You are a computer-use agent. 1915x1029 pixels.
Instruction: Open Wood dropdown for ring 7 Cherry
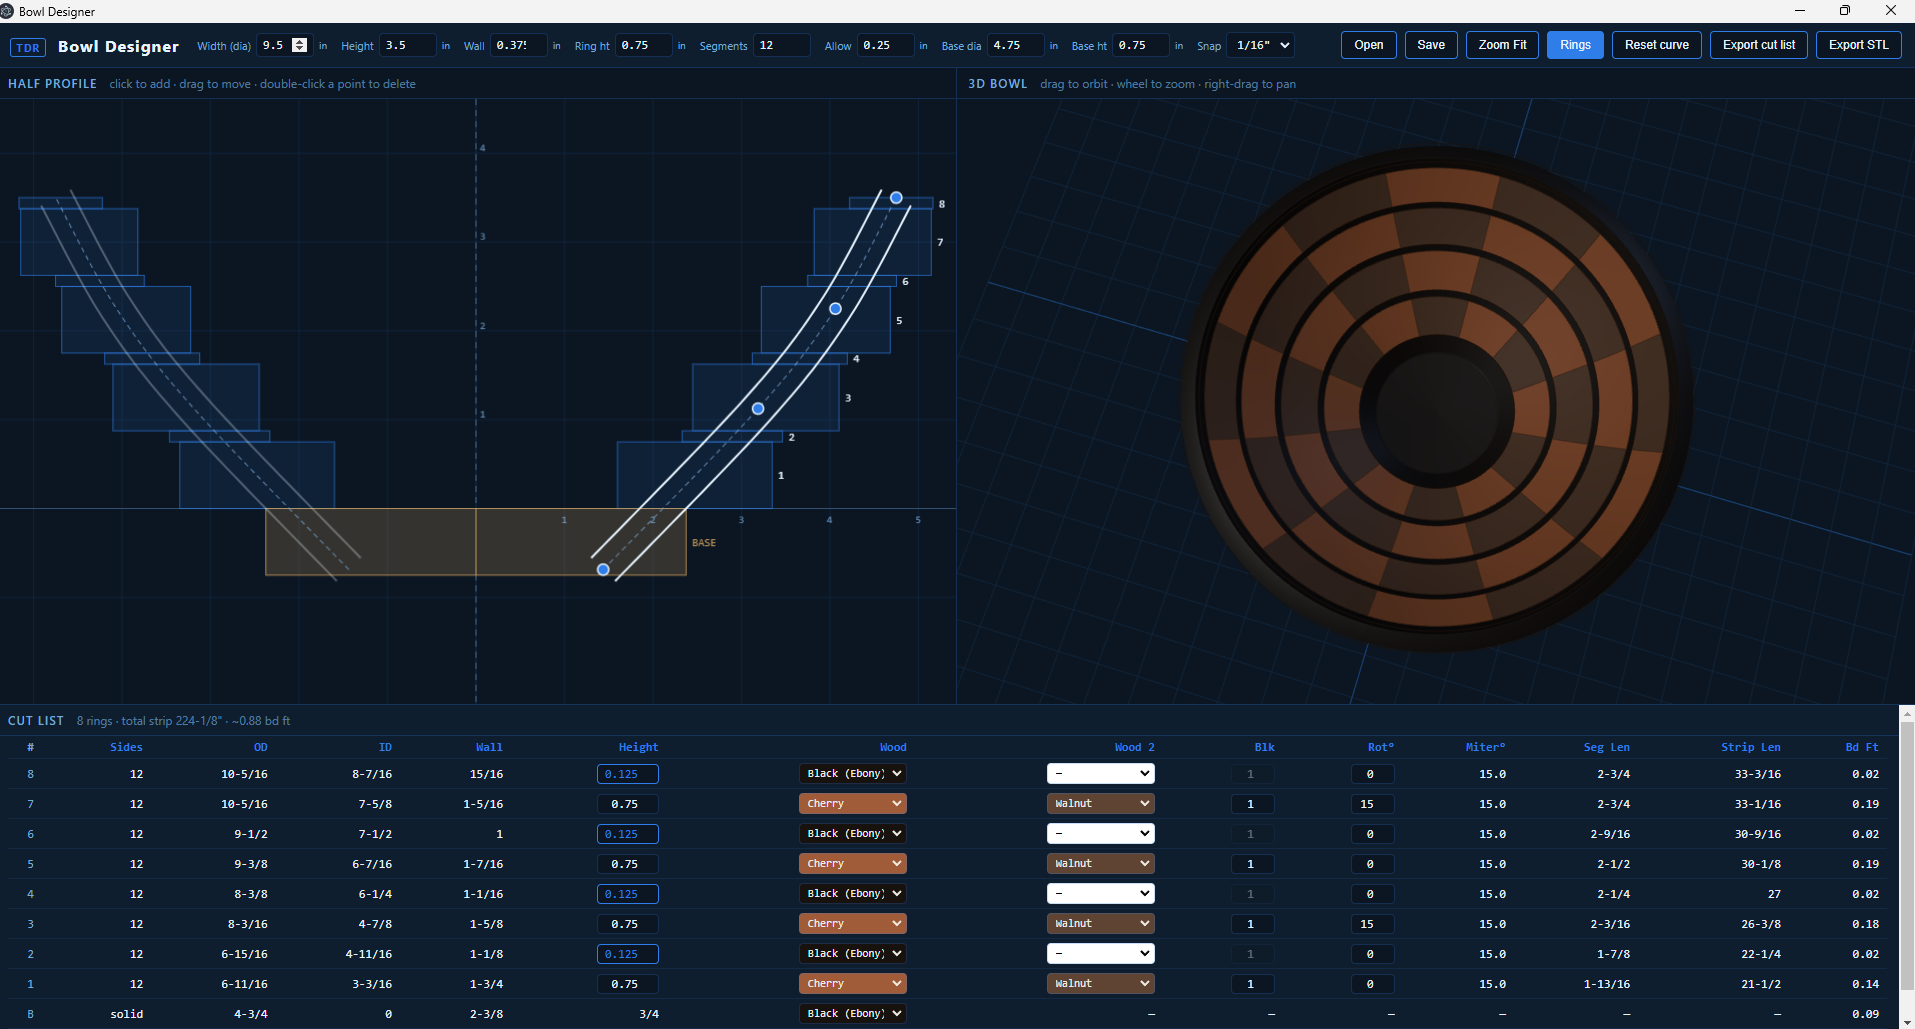852,804
